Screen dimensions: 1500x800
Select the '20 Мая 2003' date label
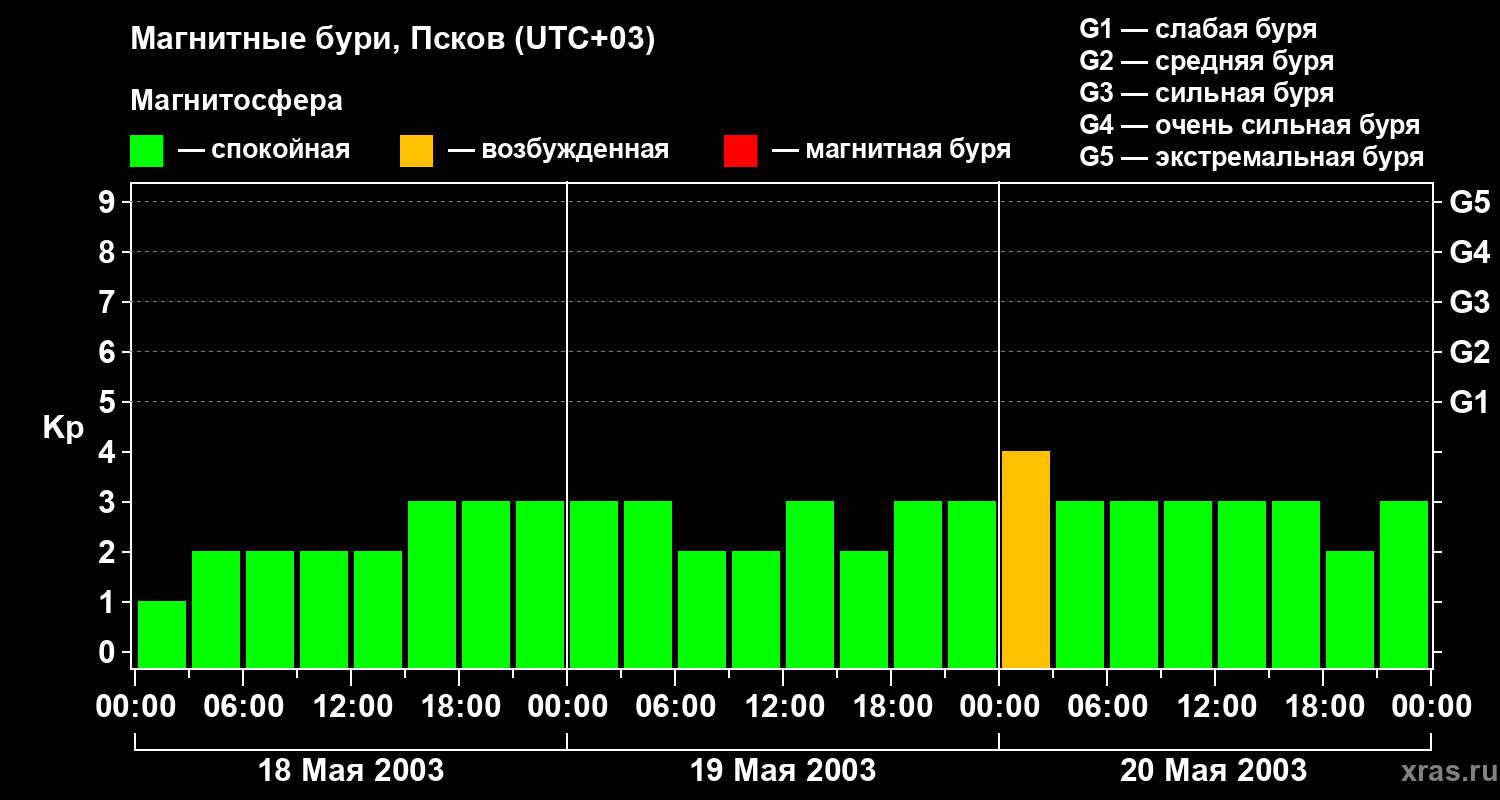[1213, 771]
